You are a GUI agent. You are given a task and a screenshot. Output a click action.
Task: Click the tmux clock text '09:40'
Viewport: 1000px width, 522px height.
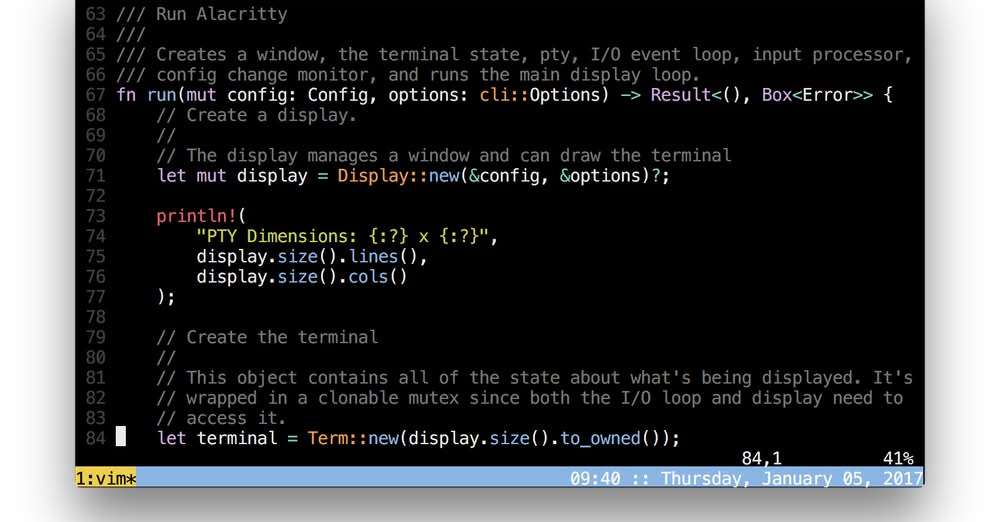pyautogui.click(x=594, y=478)
